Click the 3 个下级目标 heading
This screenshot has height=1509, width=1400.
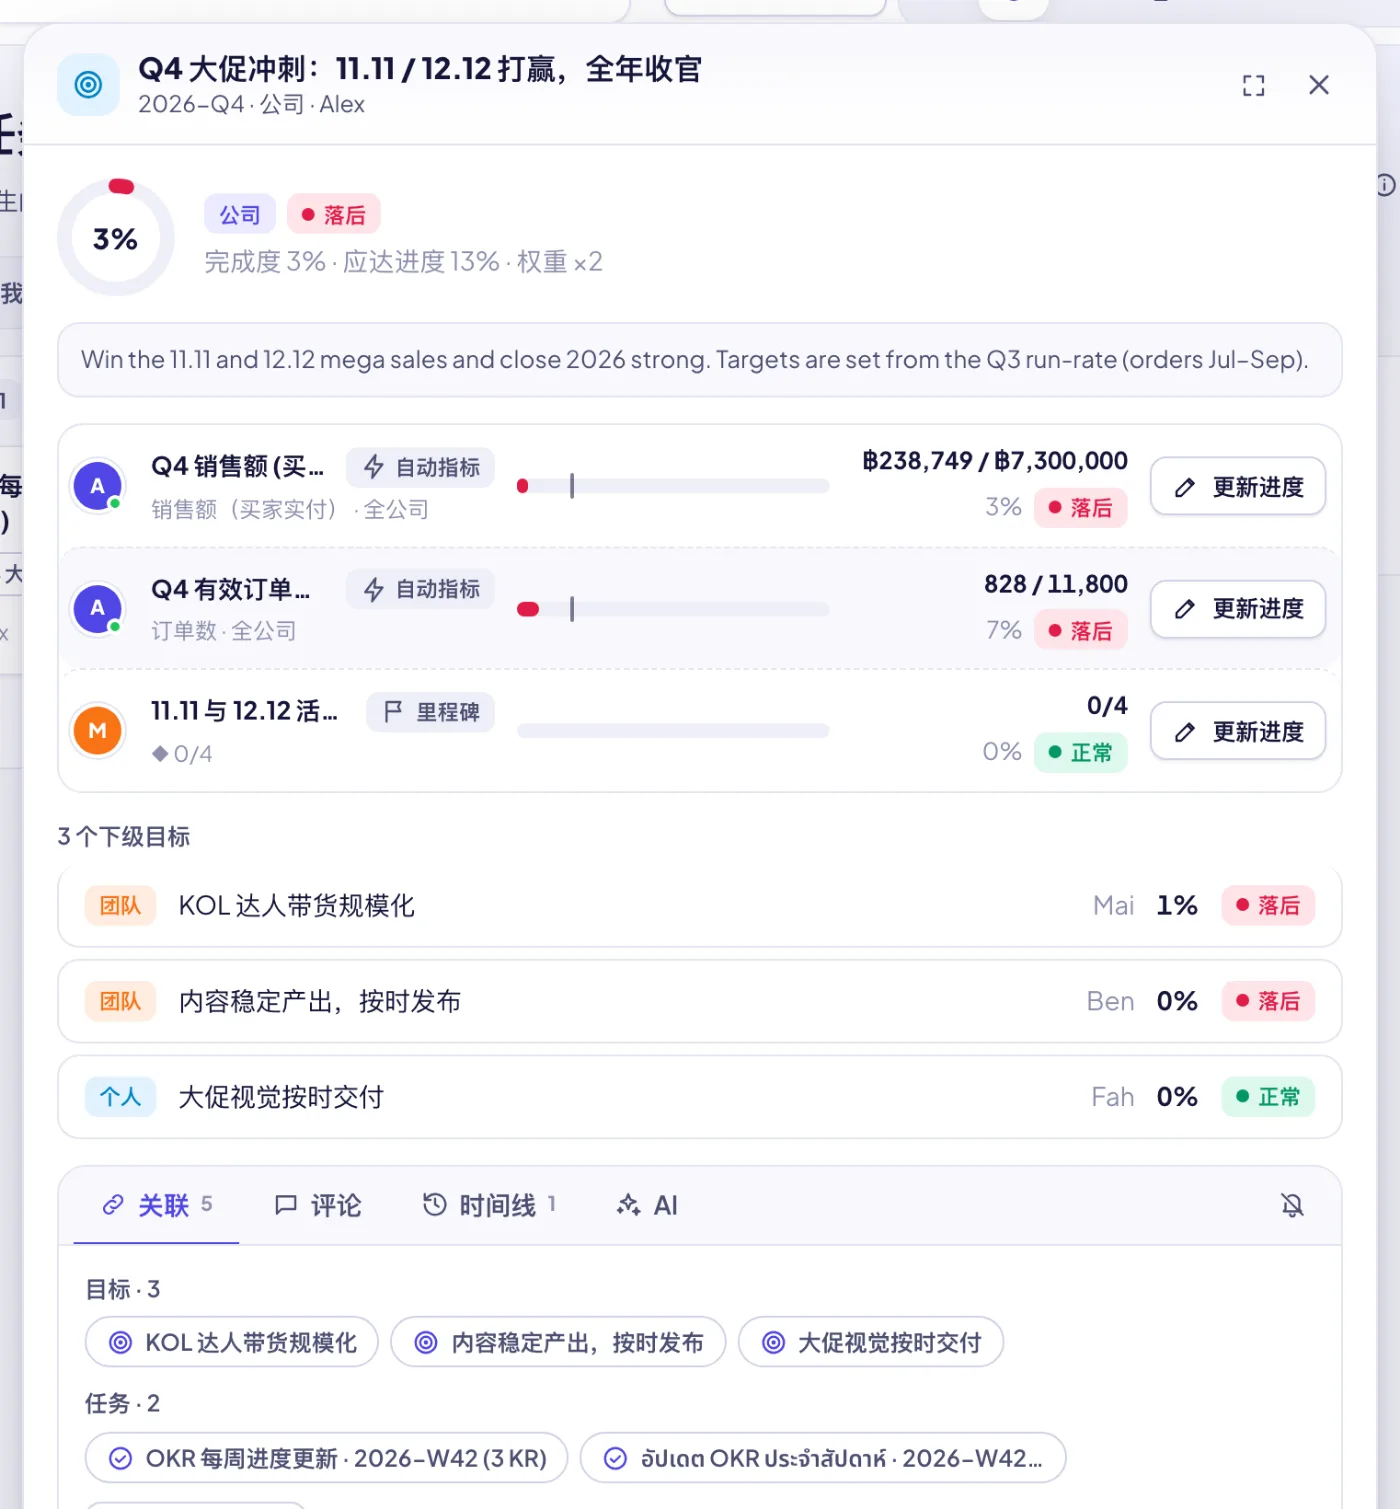124,837
